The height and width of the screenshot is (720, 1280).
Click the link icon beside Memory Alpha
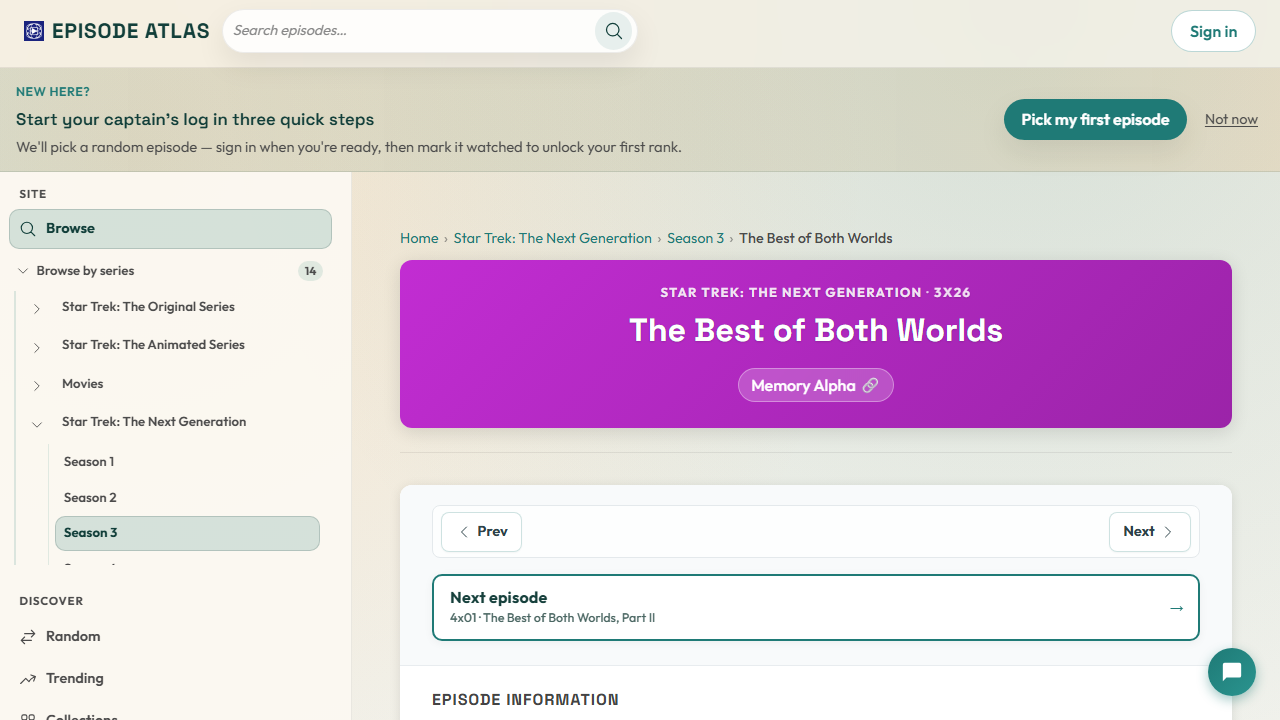[870, 385]
